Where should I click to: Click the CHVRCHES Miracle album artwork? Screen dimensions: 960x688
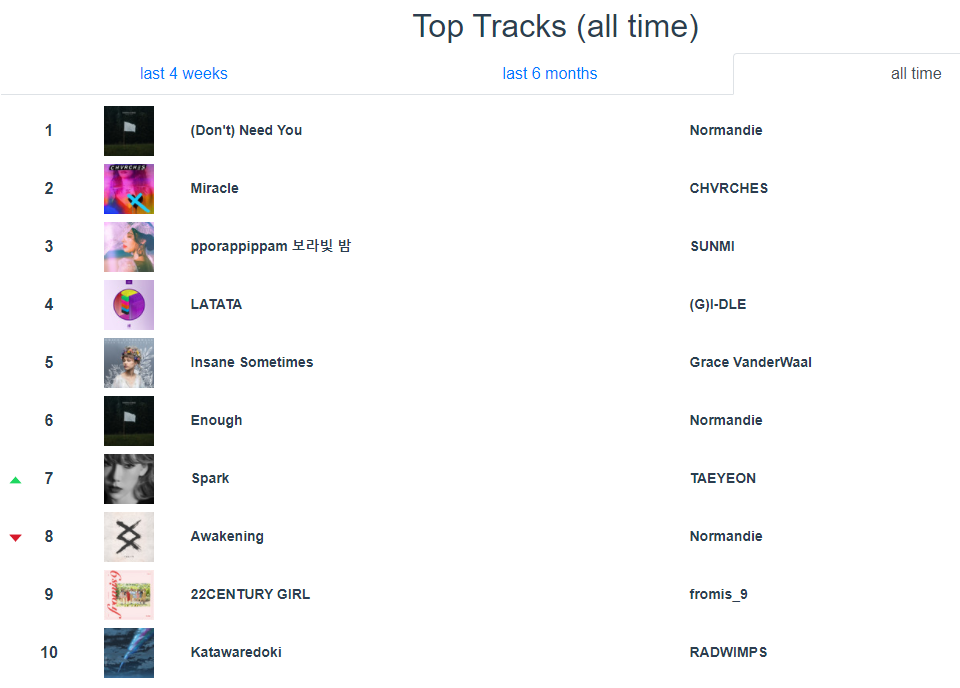(129, 189)
